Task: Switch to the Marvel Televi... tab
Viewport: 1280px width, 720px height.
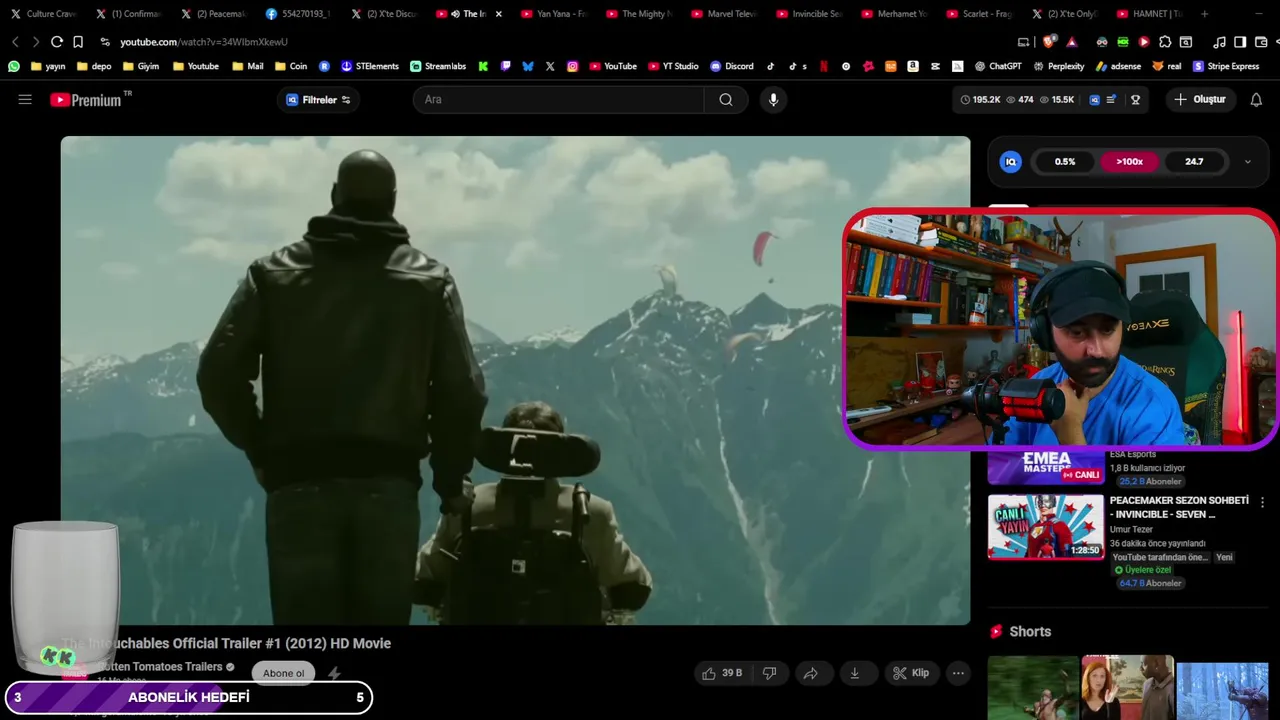Action: (x=723, y=14)
